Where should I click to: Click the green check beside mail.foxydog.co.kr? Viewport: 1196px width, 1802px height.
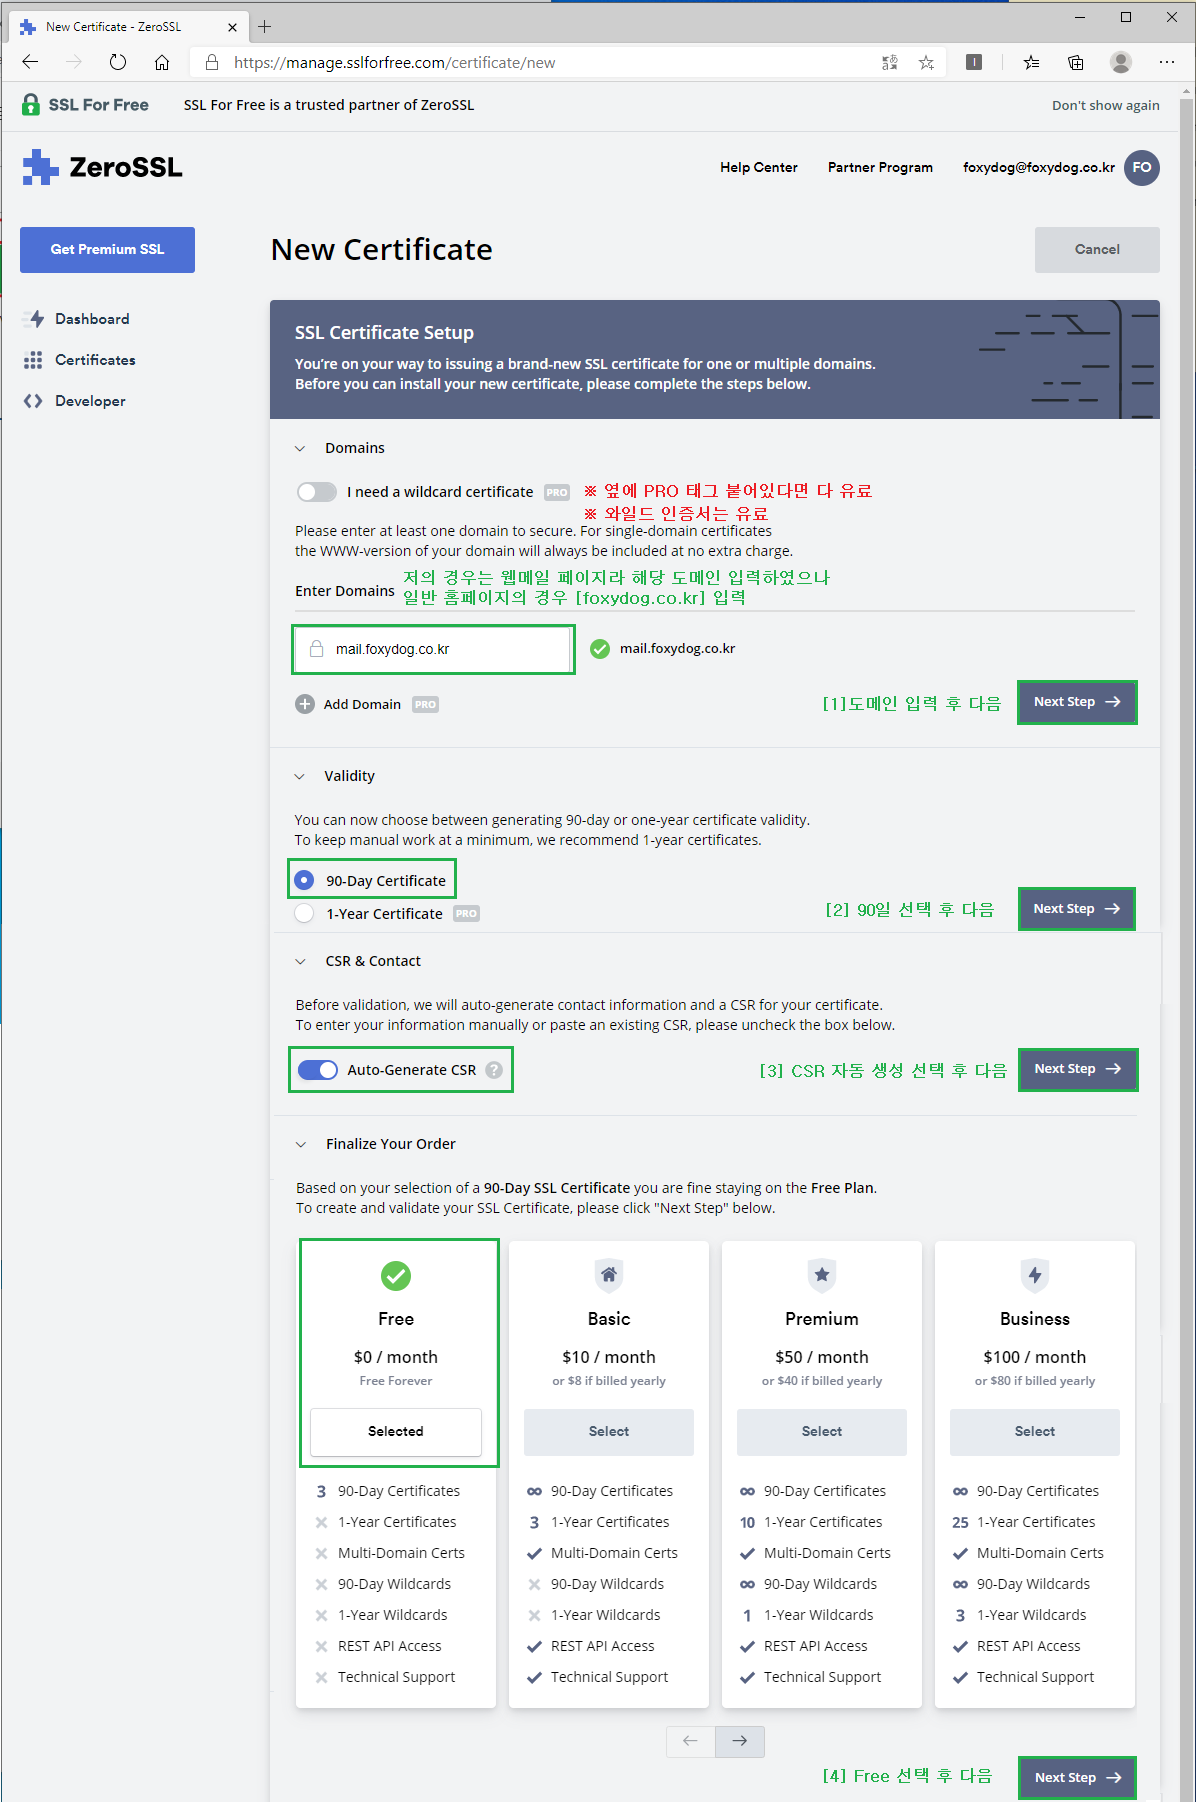point(600,649)
